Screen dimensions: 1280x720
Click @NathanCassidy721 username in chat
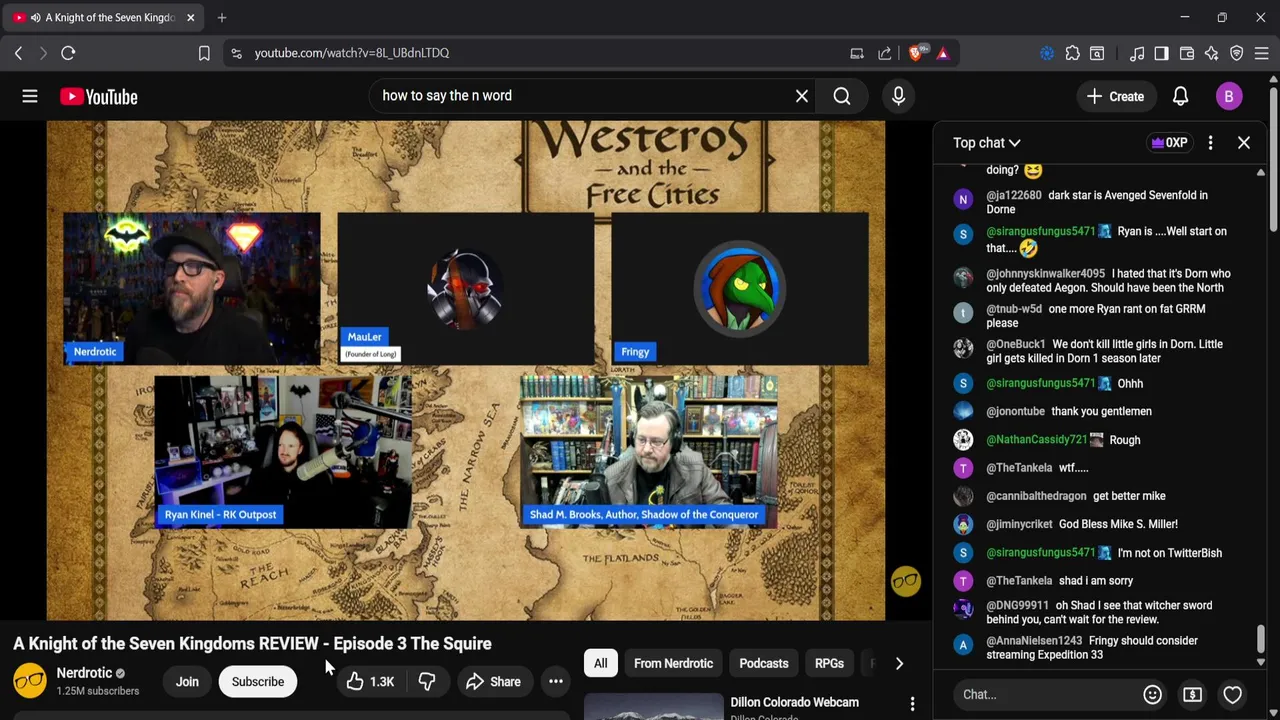pos(1037,440)
